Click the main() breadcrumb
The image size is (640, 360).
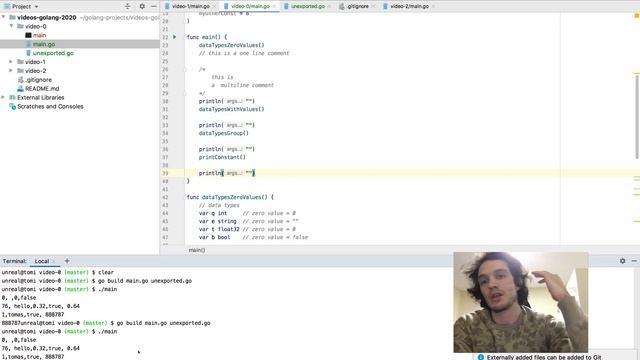pyautogui.click(x=197, y=250)
